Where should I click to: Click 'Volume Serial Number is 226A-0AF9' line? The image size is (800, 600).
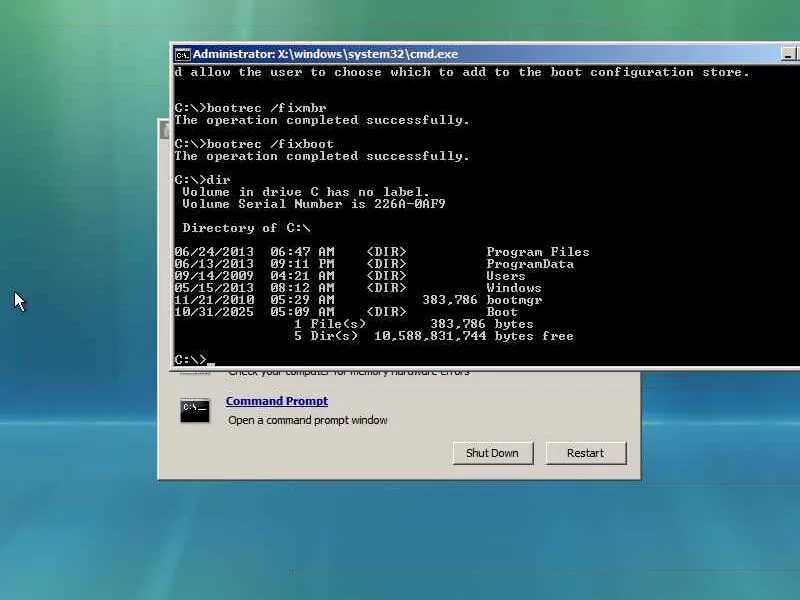click(314, 204)
